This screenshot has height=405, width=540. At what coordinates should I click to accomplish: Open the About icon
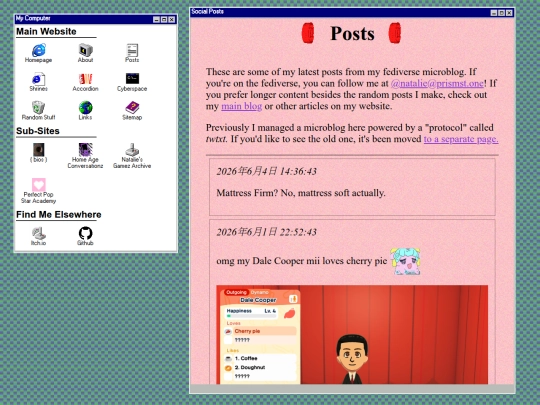click(x=85, y=53)
